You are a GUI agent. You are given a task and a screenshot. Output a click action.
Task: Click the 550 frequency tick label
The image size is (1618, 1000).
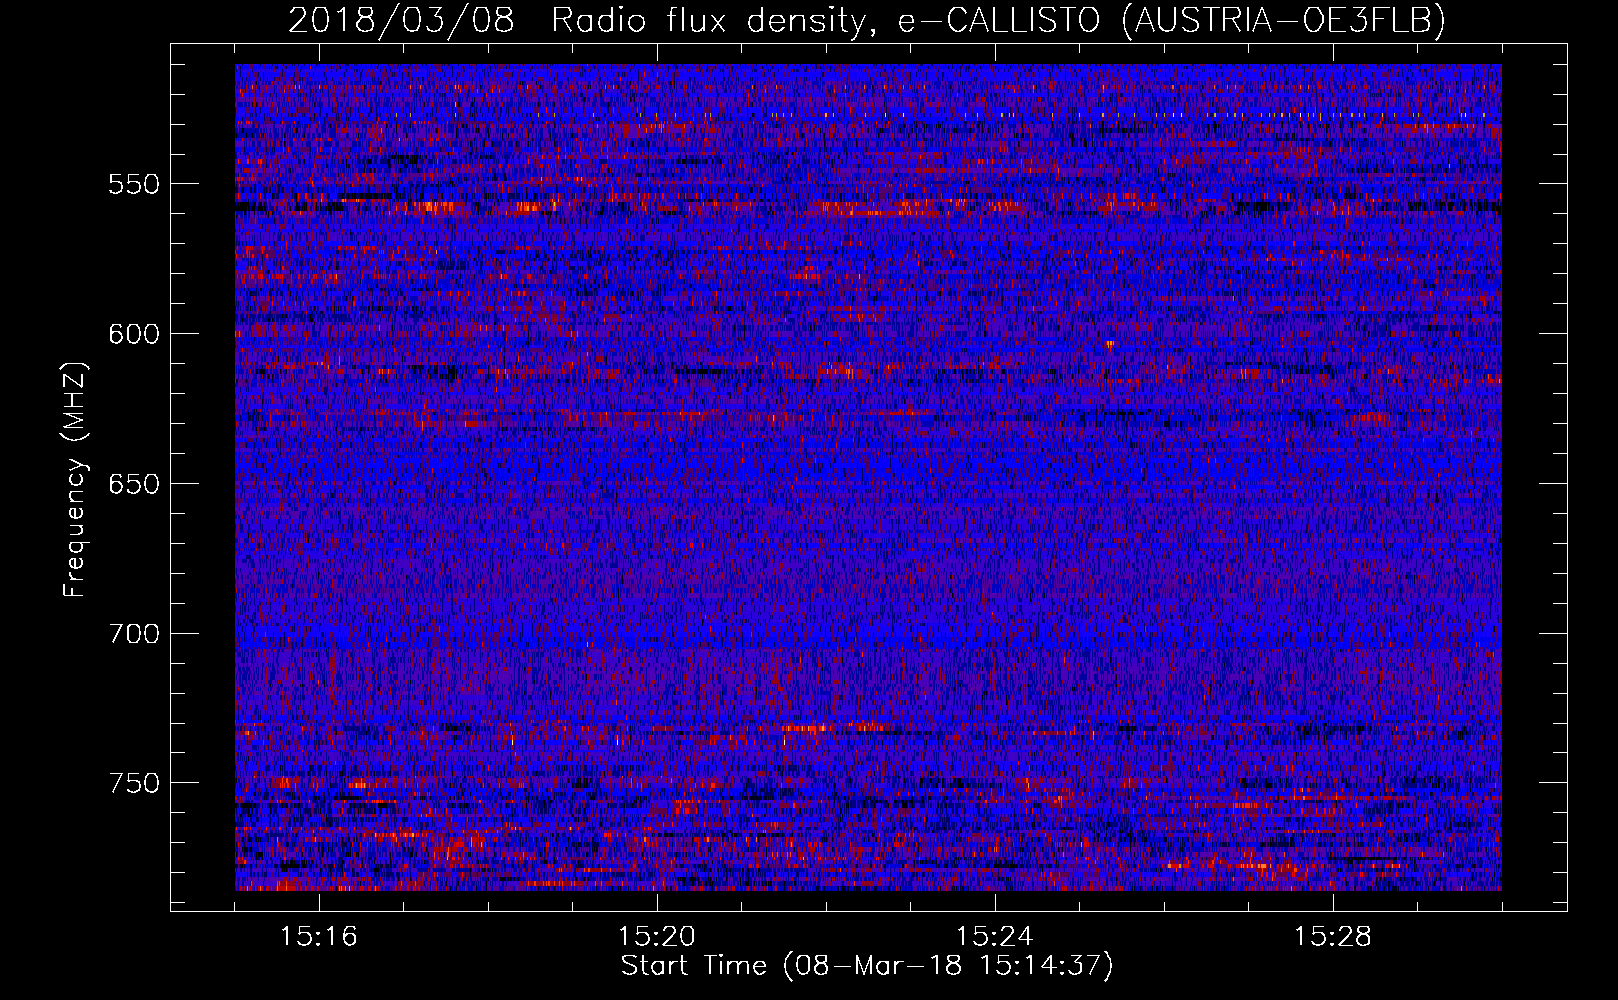click(134, 184)
